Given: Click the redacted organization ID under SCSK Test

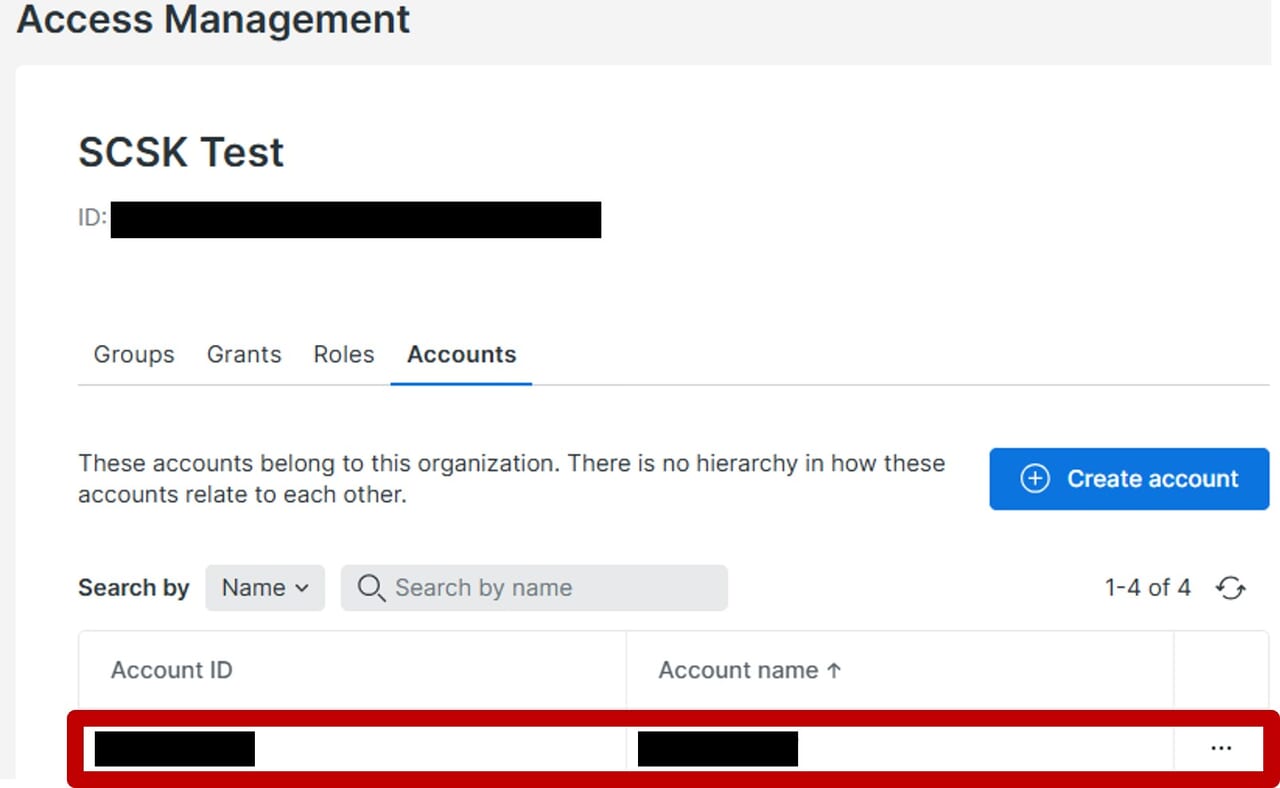Looking at the screenshot, I should pos(355,219).
